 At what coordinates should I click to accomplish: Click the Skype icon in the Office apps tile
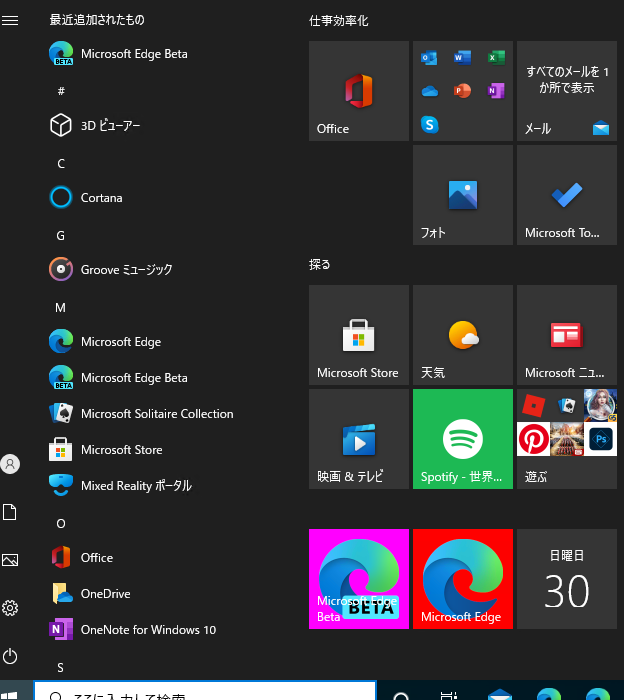coord(429,125)
